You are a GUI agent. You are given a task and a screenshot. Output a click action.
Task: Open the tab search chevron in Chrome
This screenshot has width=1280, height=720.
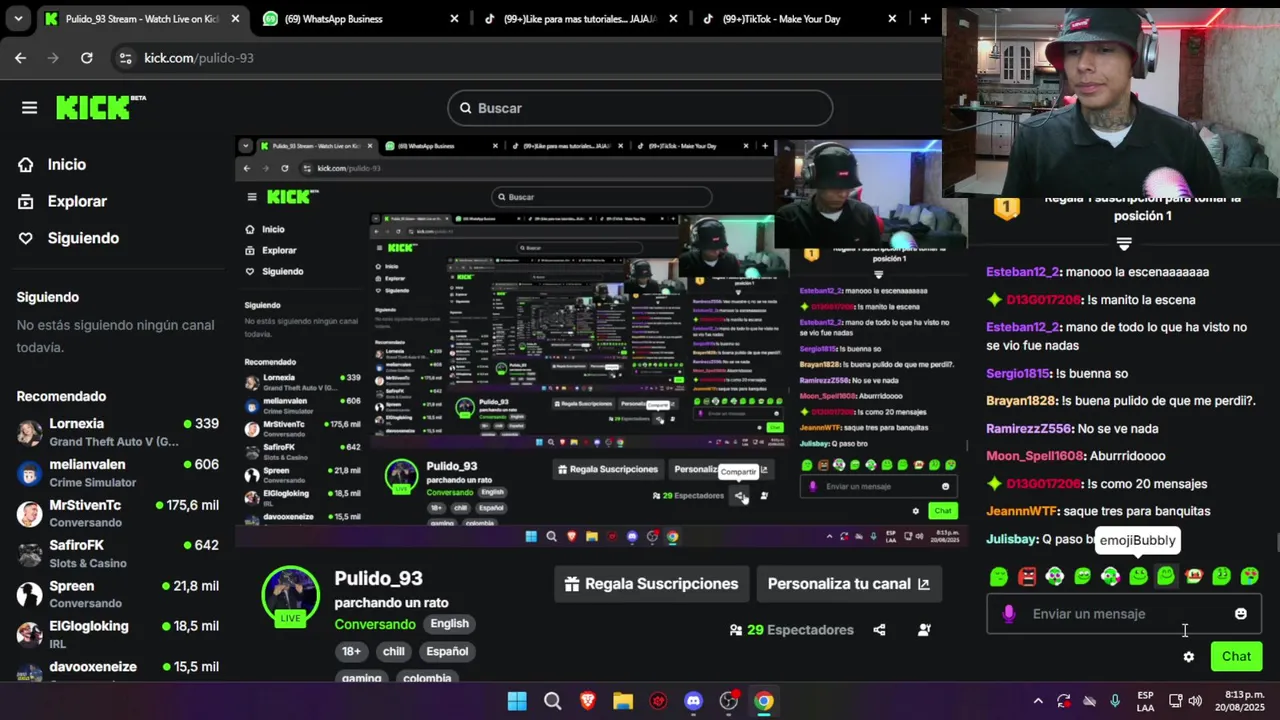[x=17, y=18]
